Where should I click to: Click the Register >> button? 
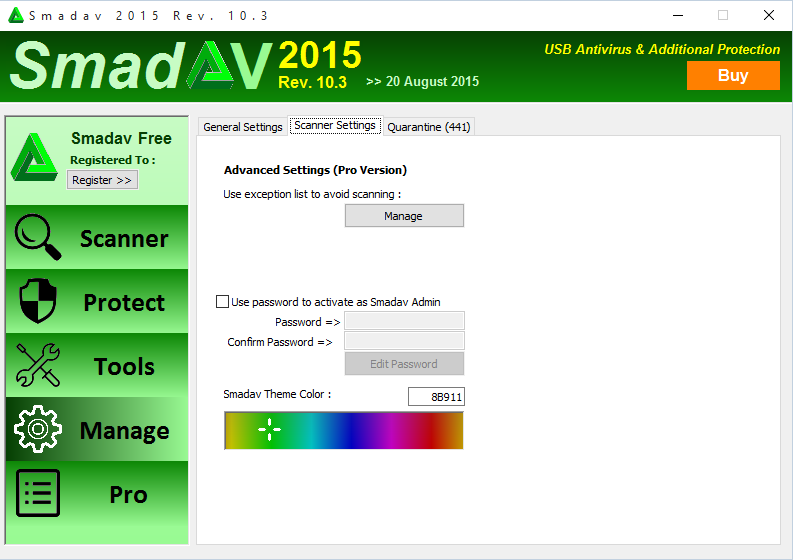click(x=102, y=180)
